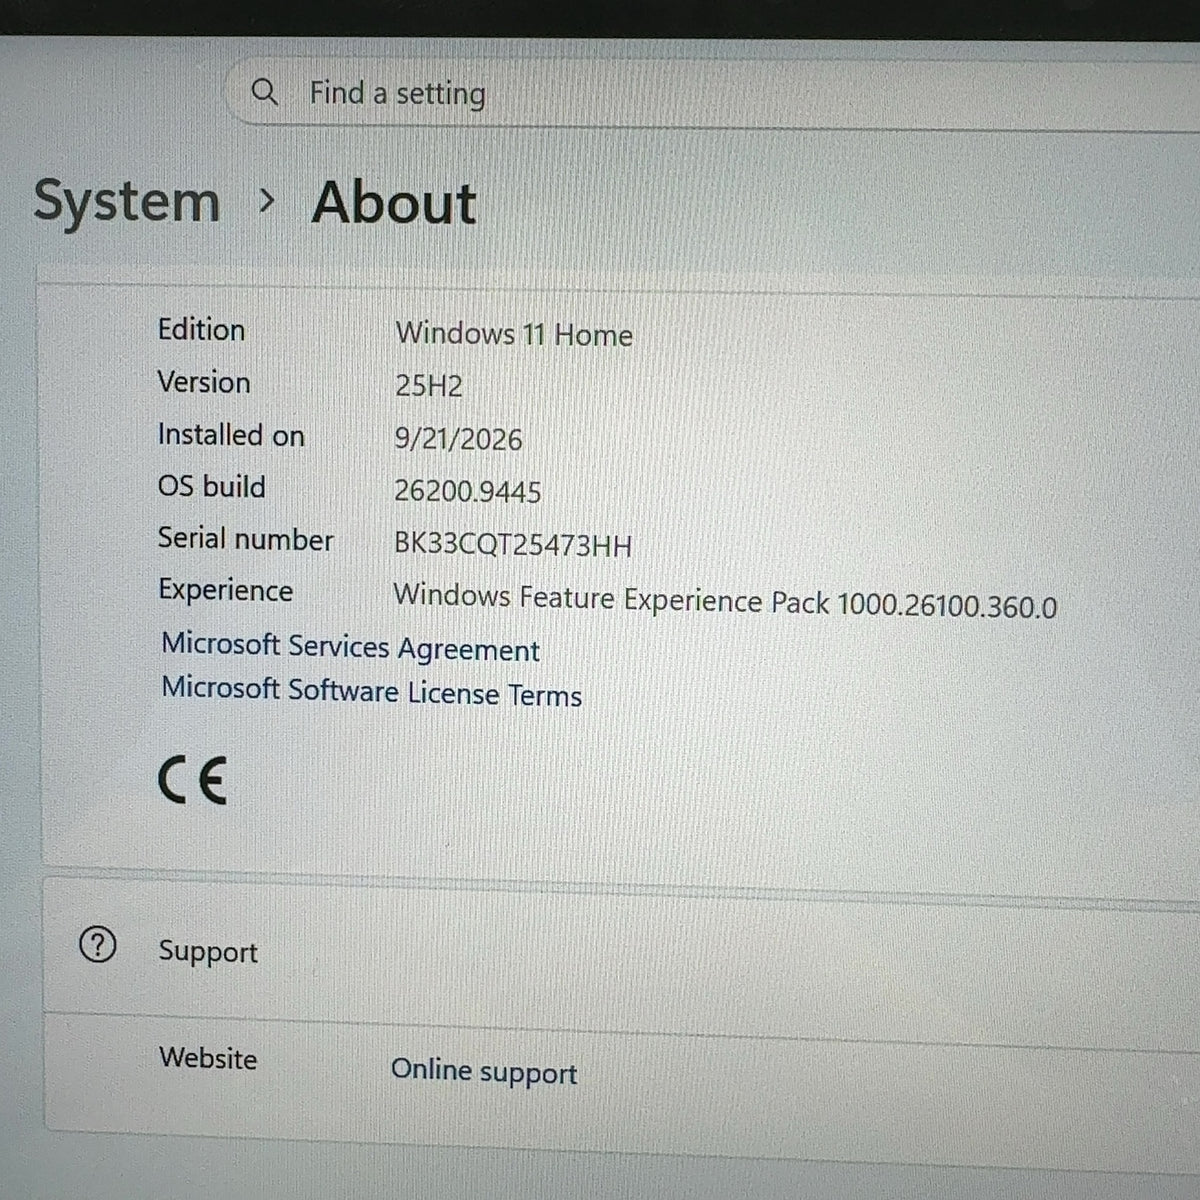The image size is (1200, 1200).
Task: Click the OS build label
Action: [x=212, y=487]
